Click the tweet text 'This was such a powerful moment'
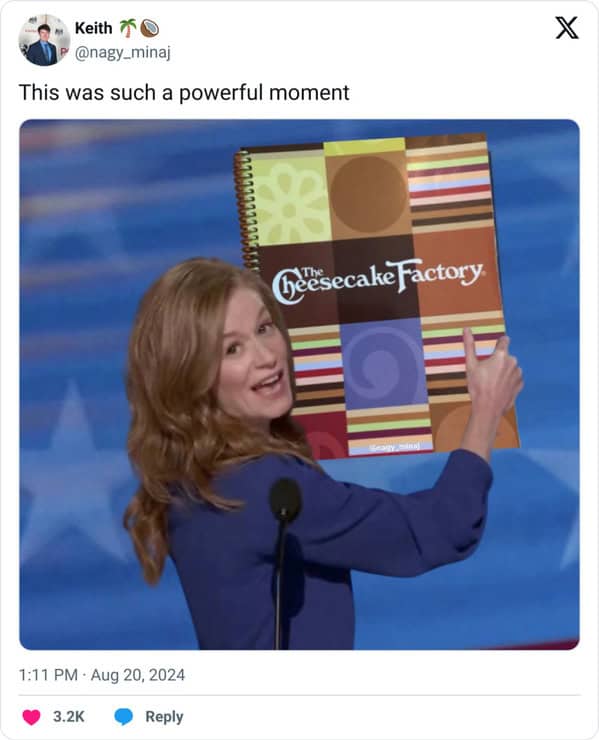The height and width of the screenshot is (740, 599). 184,92
